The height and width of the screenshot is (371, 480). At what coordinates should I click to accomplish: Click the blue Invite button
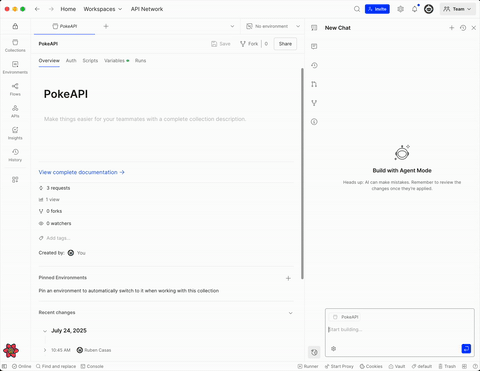(377, 9)
